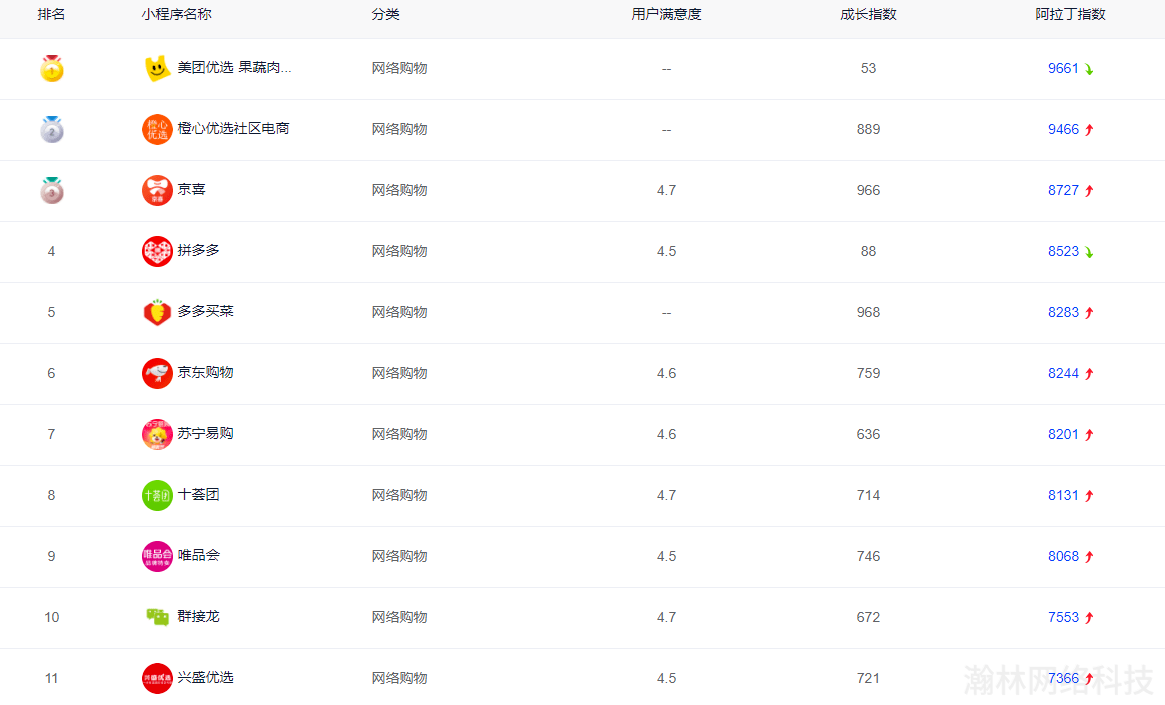This screenshot has height=705, width=1165.
Task: Click the 十荟团 green logo icon
Action: click(157, 496)
